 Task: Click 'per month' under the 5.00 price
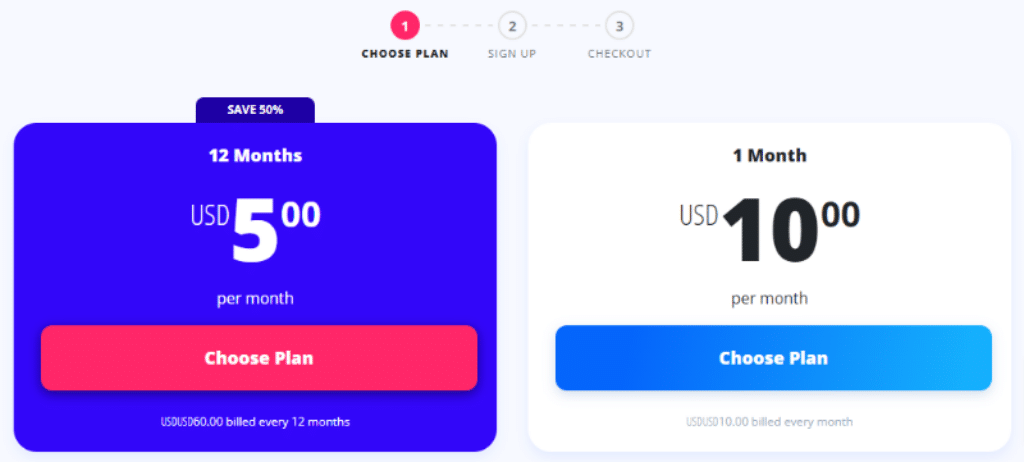pos(255,299)
